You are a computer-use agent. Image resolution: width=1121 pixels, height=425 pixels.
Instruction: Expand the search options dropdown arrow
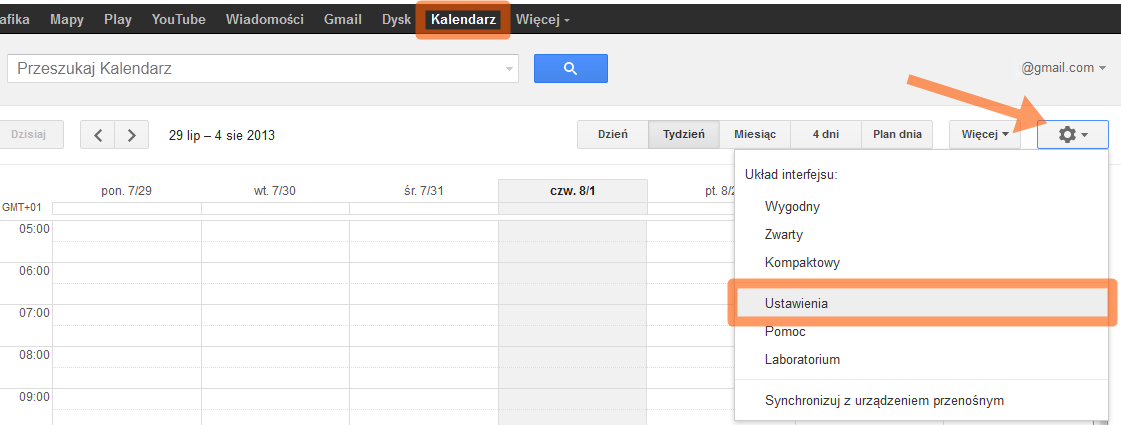[509, 69]
